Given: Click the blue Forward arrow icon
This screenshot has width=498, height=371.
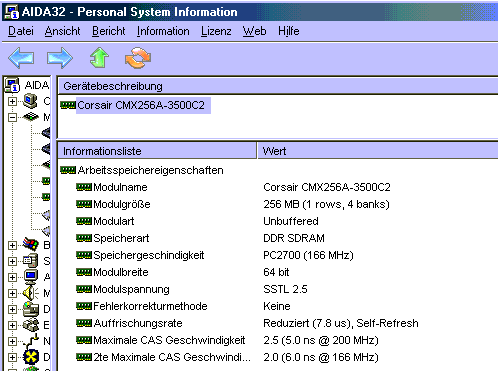Looking at the screenshot, I should click(x=60, y=58).
